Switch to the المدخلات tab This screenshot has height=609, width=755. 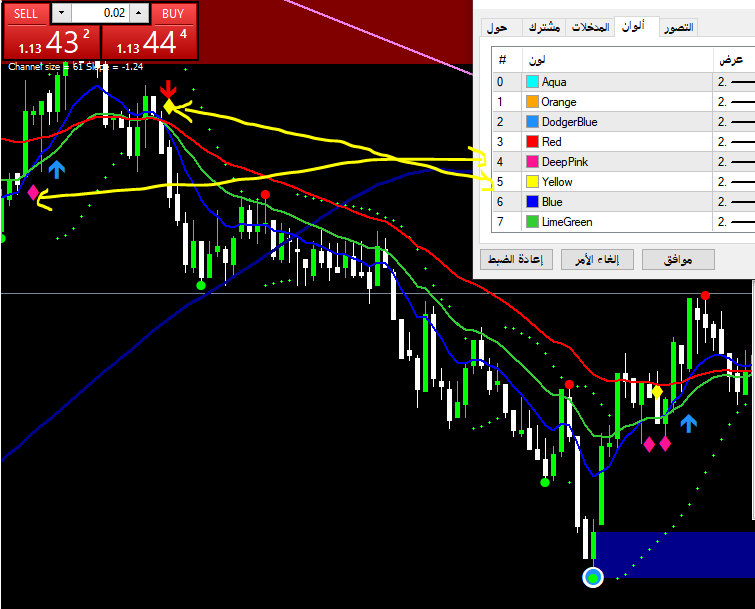tap(589, 27)
